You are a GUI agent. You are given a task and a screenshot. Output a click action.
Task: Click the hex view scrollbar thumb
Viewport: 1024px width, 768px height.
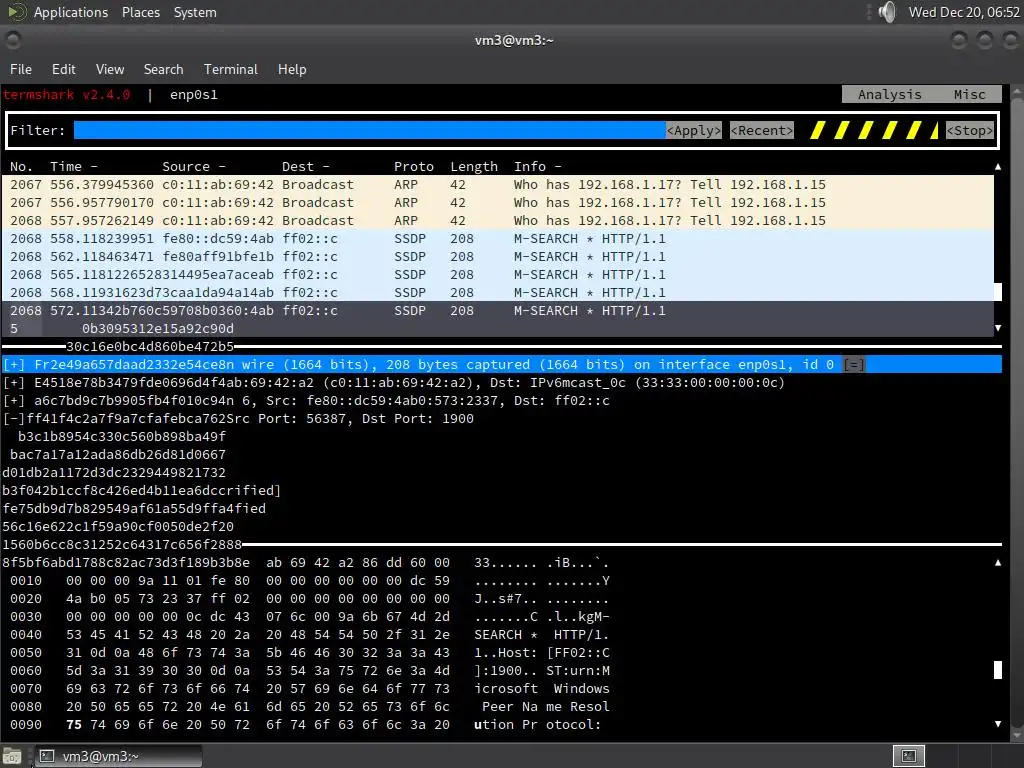[x=998, y=670]
